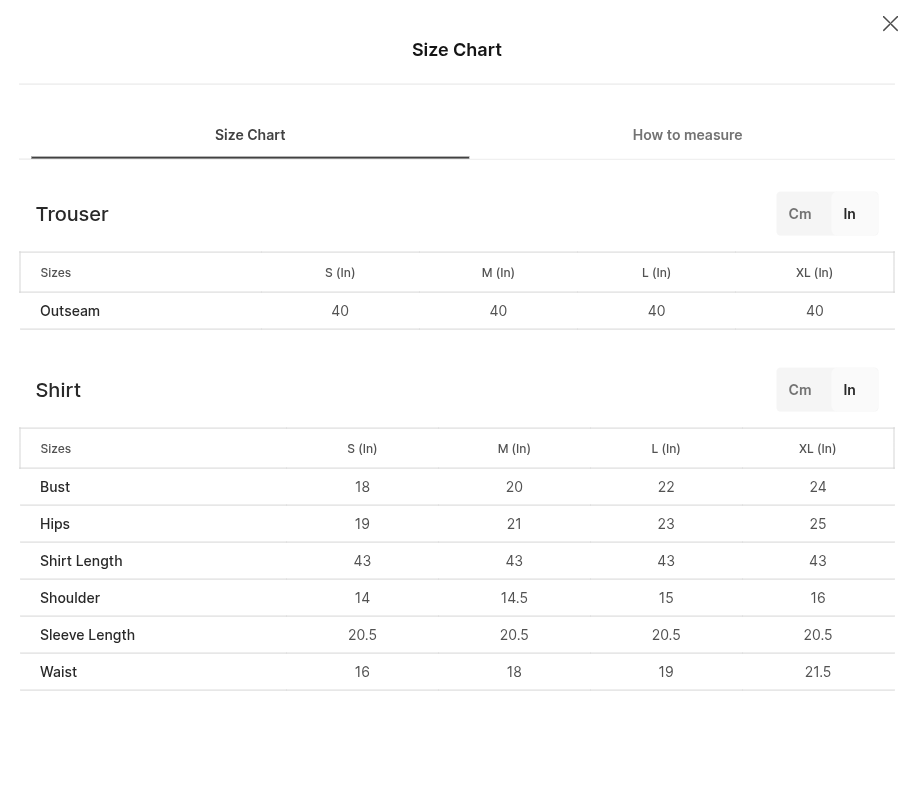Select the Hips row label
This screenshot has width=910, height=793.
coord(55,524)
